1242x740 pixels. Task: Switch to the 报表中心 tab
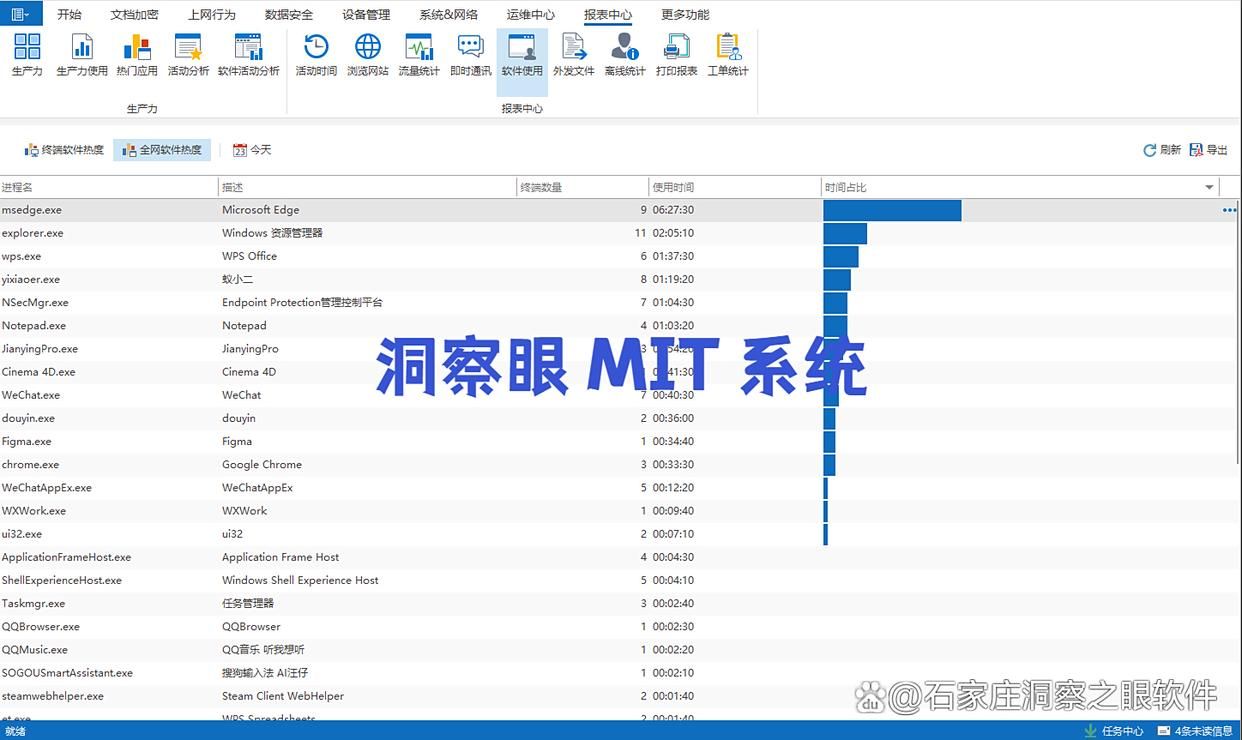608,15
